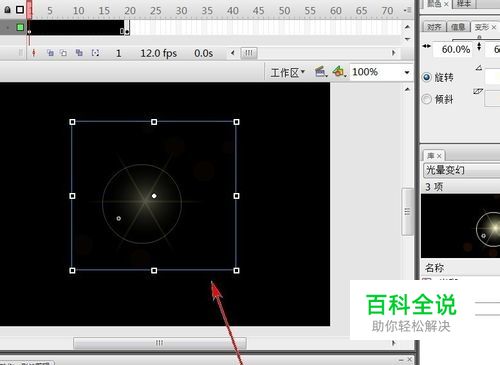Toggle Onion Skin Outlines button
500x365 pixels.
(x=63, y=53)
